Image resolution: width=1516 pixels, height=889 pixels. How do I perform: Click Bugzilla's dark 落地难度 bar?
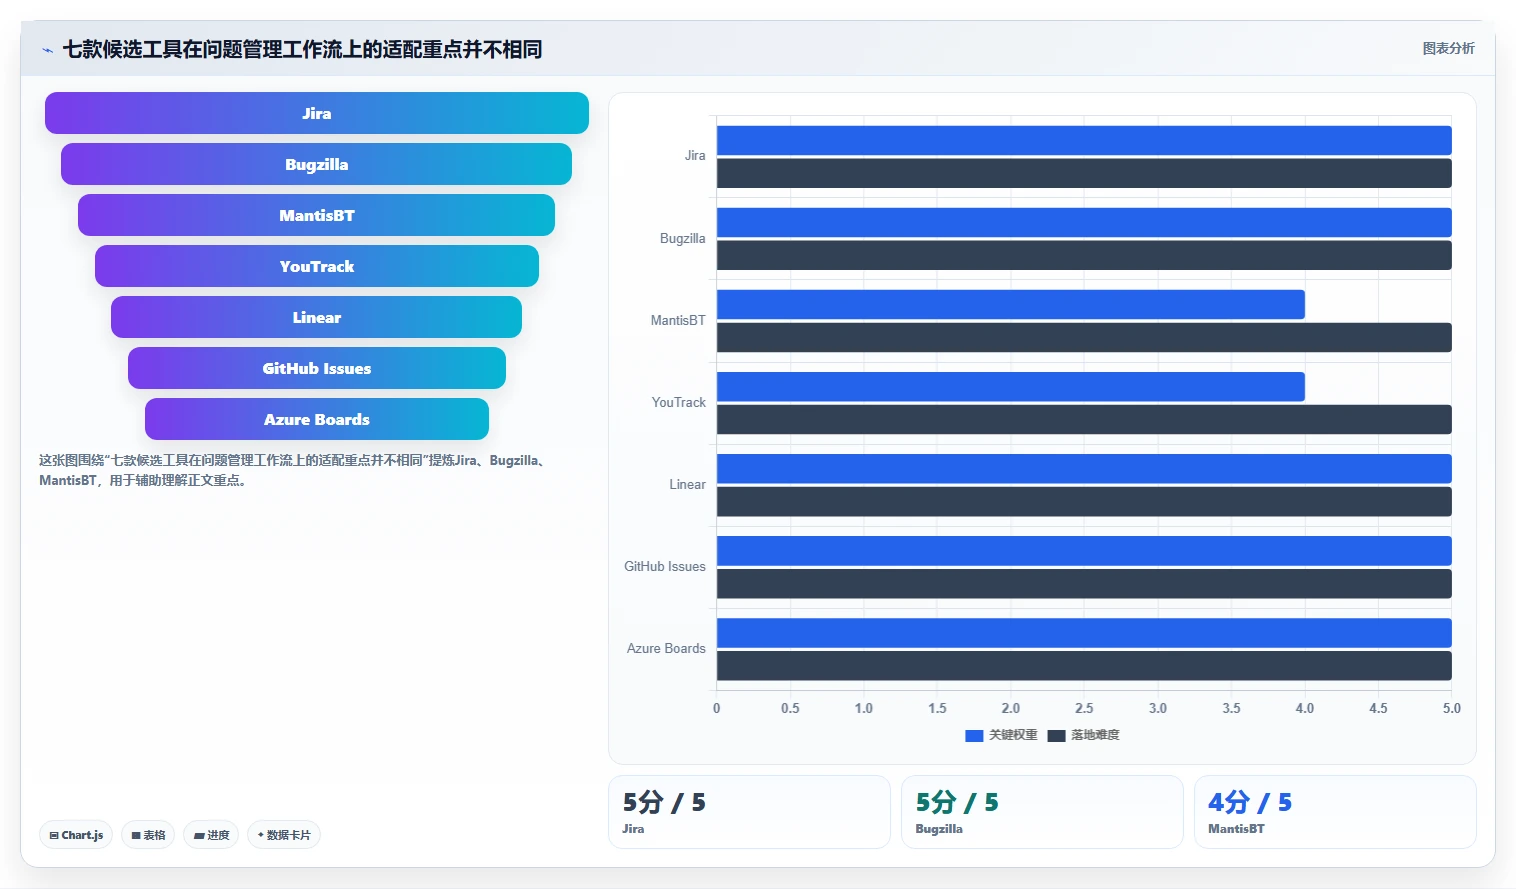(x=1084, y=255)
